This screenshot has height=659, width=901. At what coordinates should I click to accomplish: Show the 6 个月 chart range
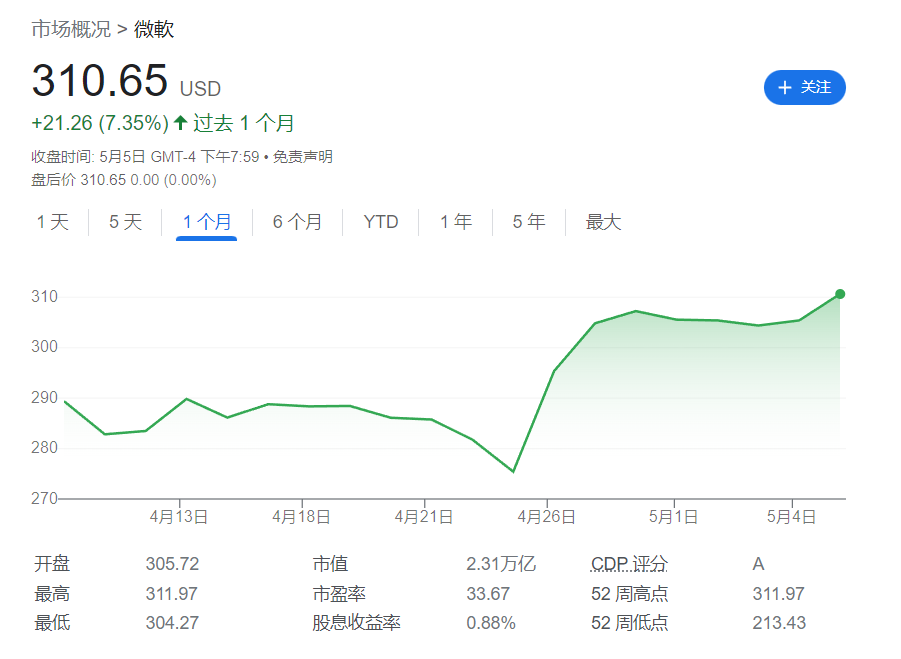[x=298, y=222]
